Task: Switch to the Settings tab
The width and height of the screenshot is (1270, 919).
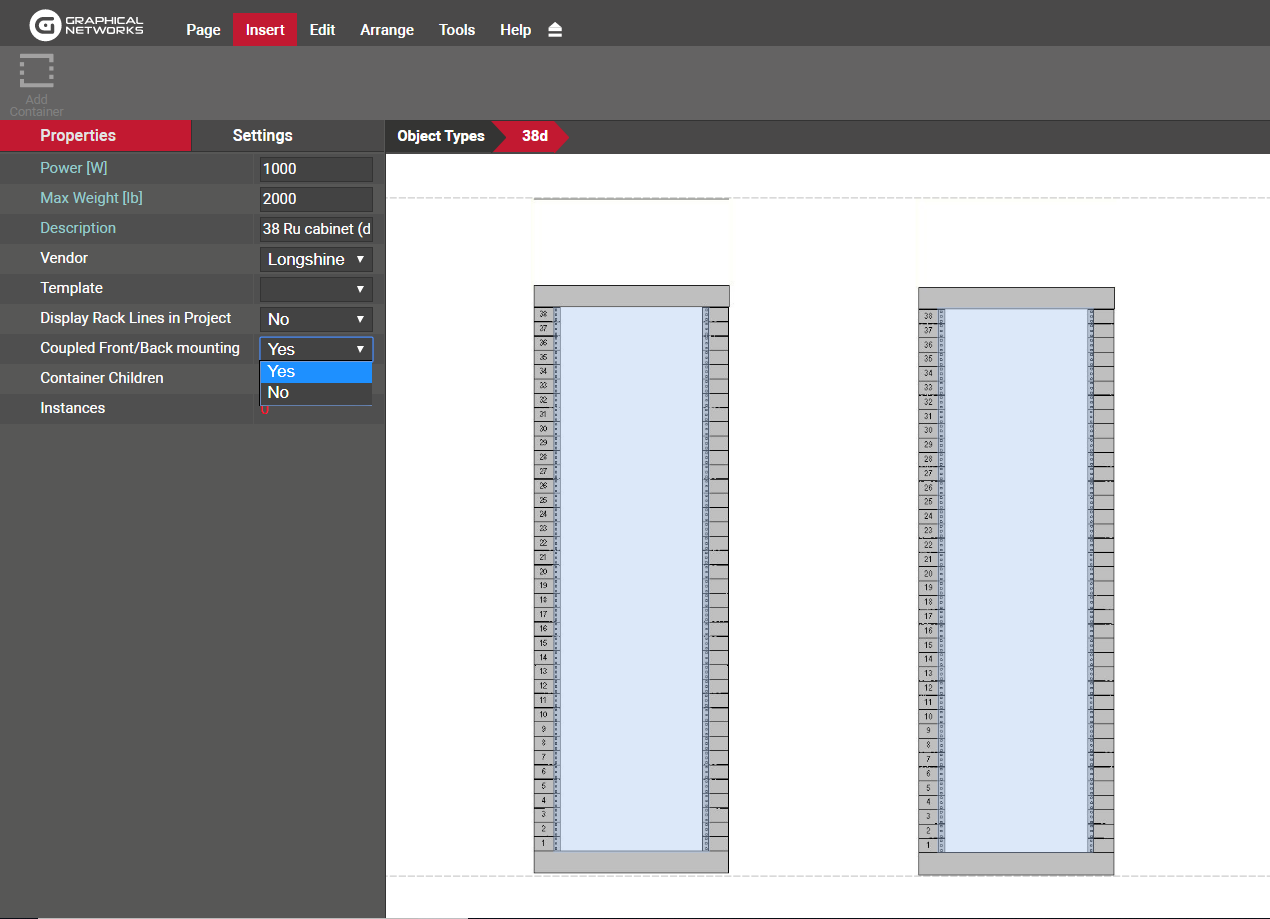Action: (x=262, y=136)
